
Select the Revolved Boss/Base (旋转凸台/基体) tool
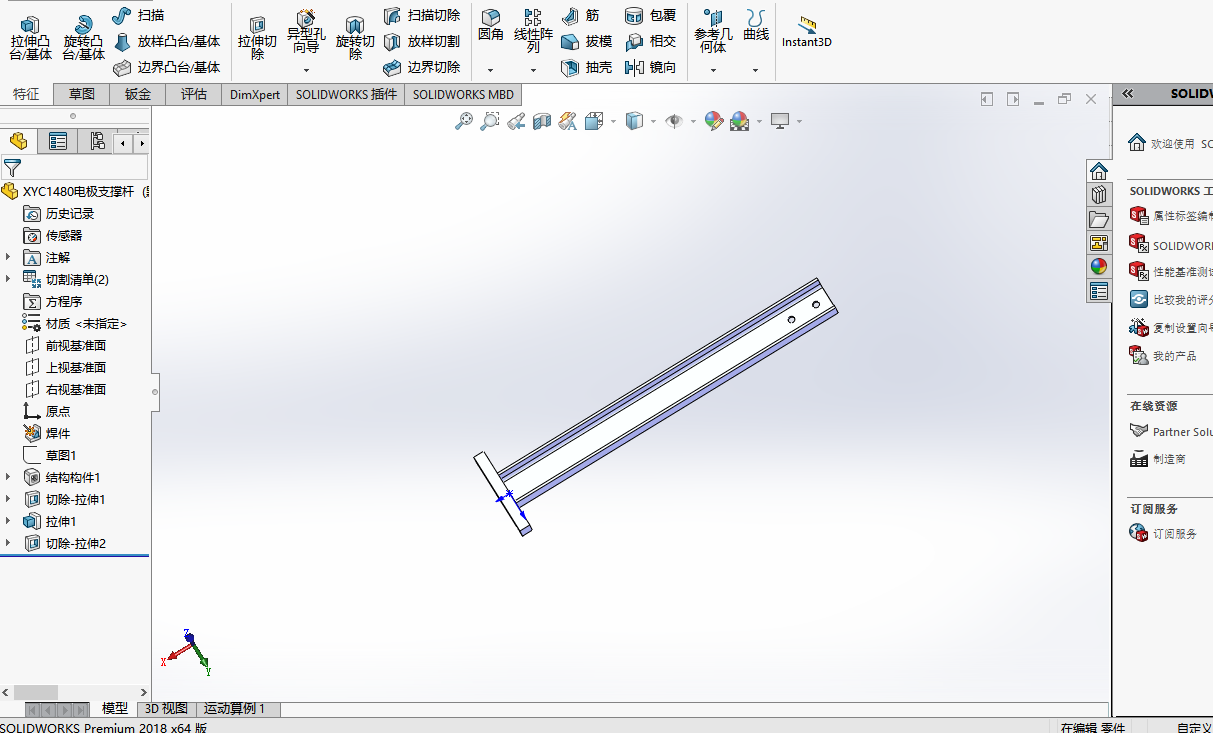(x=83, y=38)
